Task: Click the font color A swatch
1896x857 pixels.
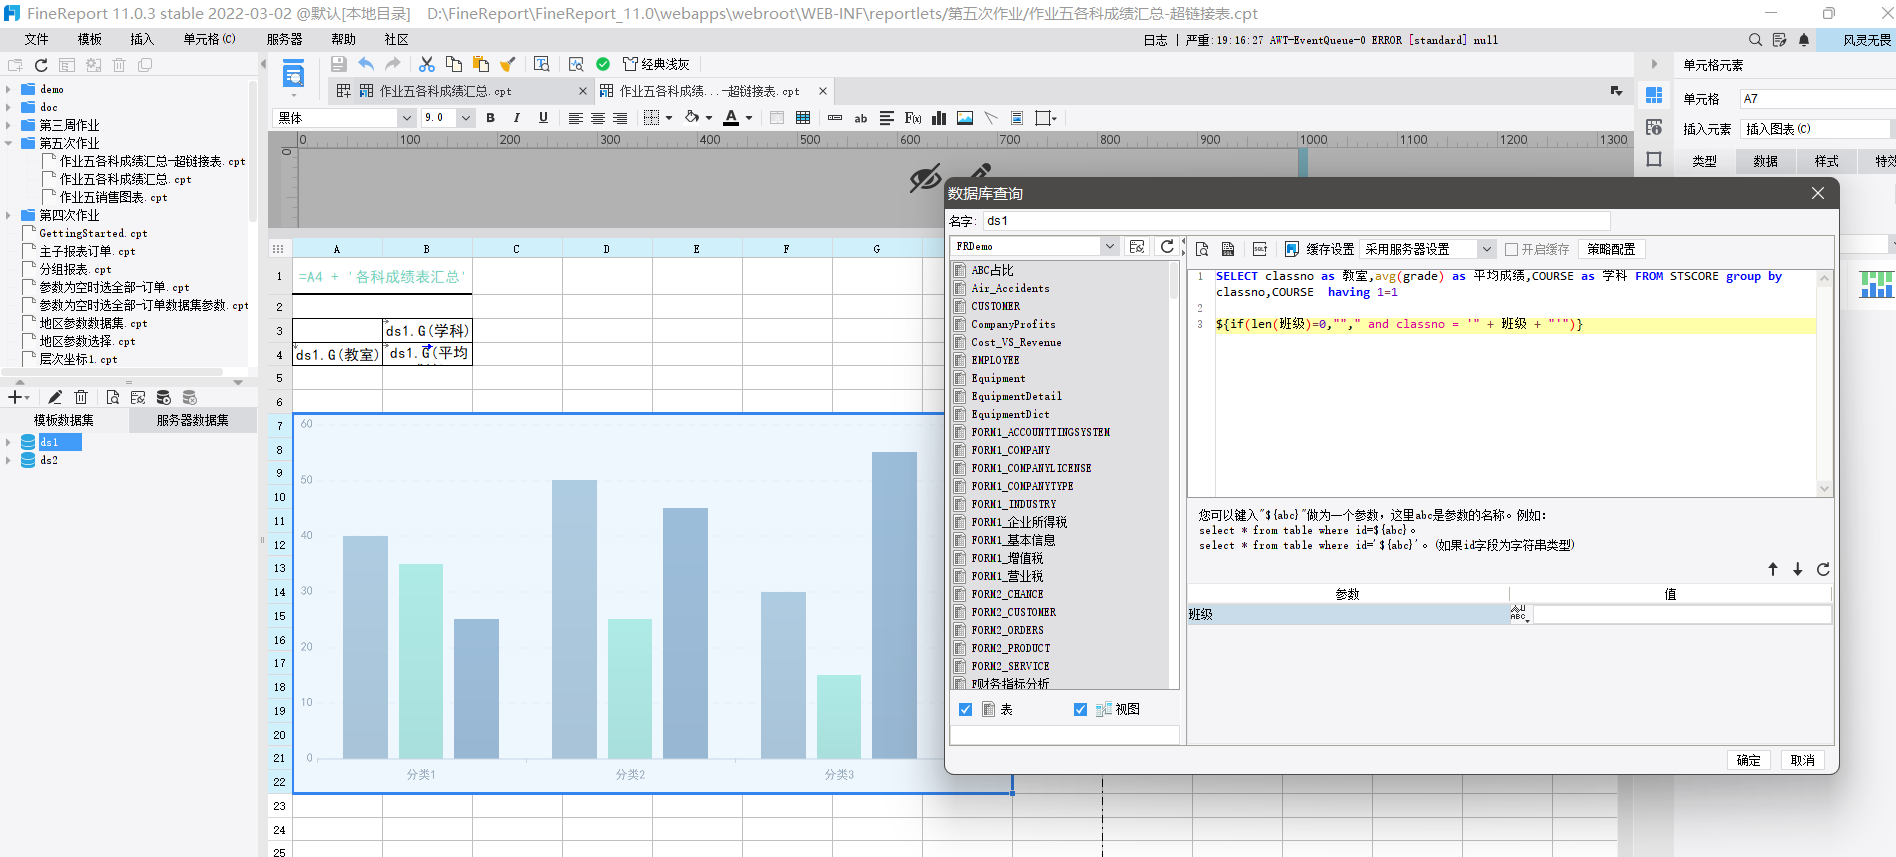Action: [731, 118]
